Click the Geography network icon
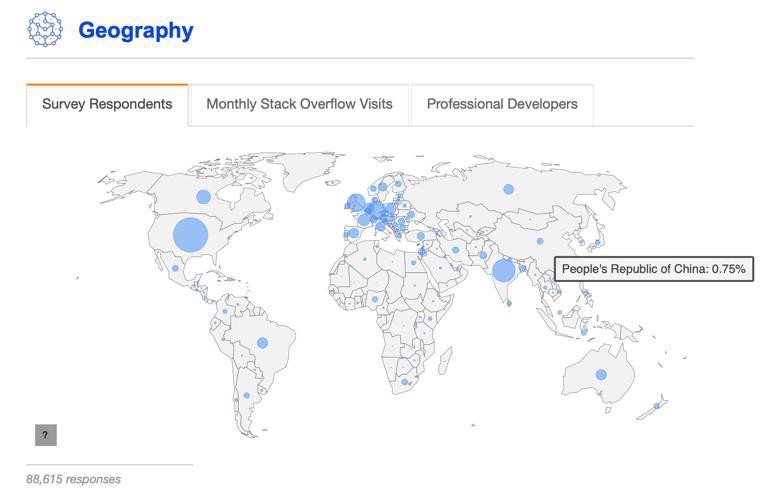The width and height of the screenshot is (765, 497). click(45, 30)
